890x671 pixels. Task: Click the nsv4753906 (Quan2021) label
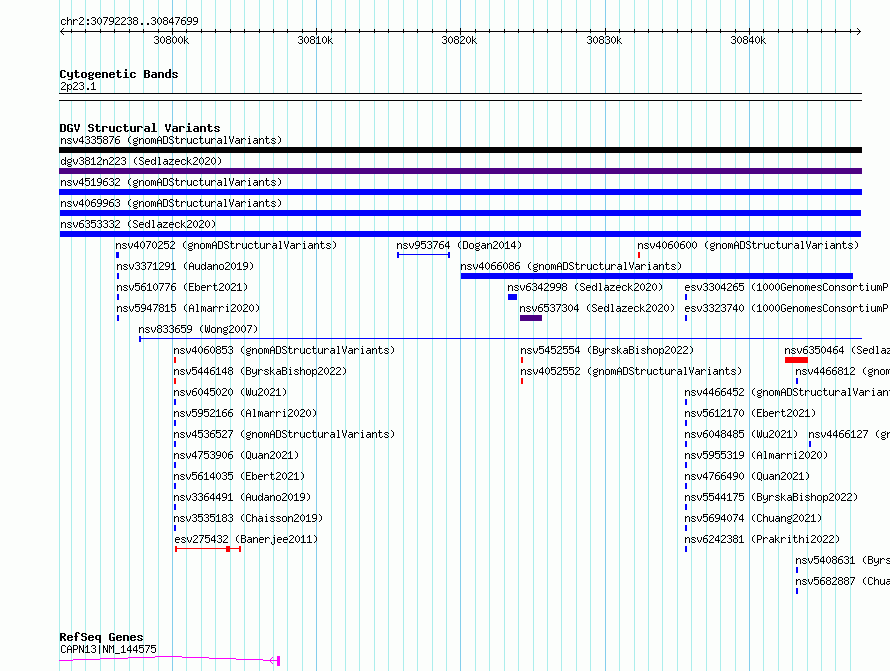pos(236,455)
